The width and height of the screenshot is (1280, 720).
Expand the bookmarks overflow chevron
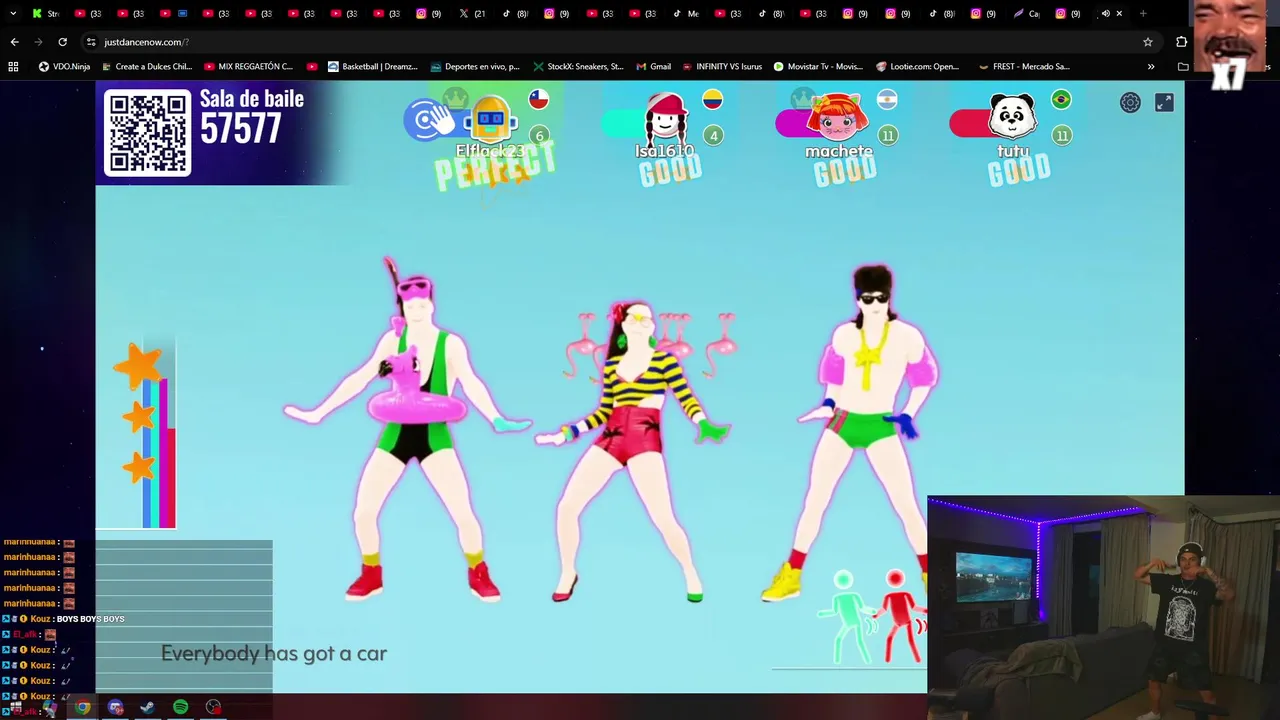1151,67
